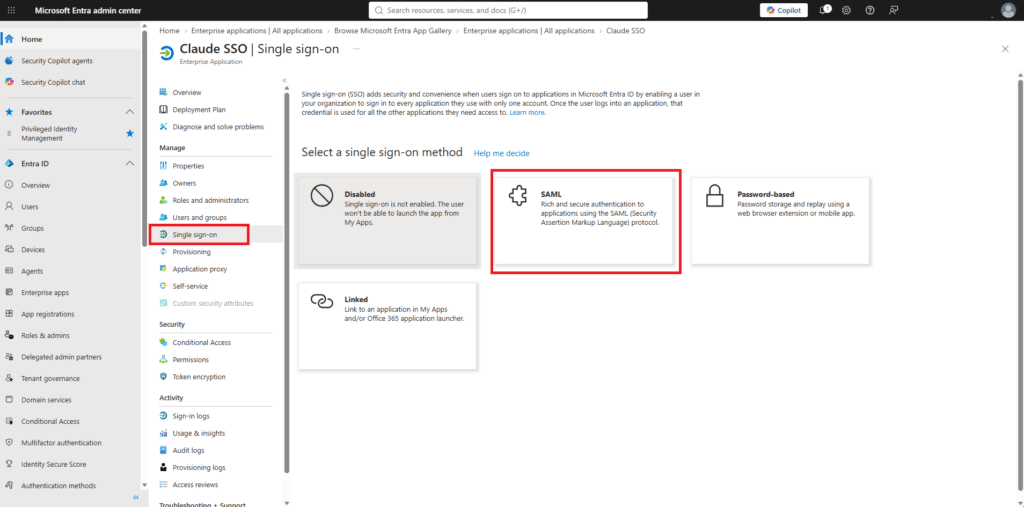Close the Claude SSO blade
The image size is (1024, 507).
1005,49
